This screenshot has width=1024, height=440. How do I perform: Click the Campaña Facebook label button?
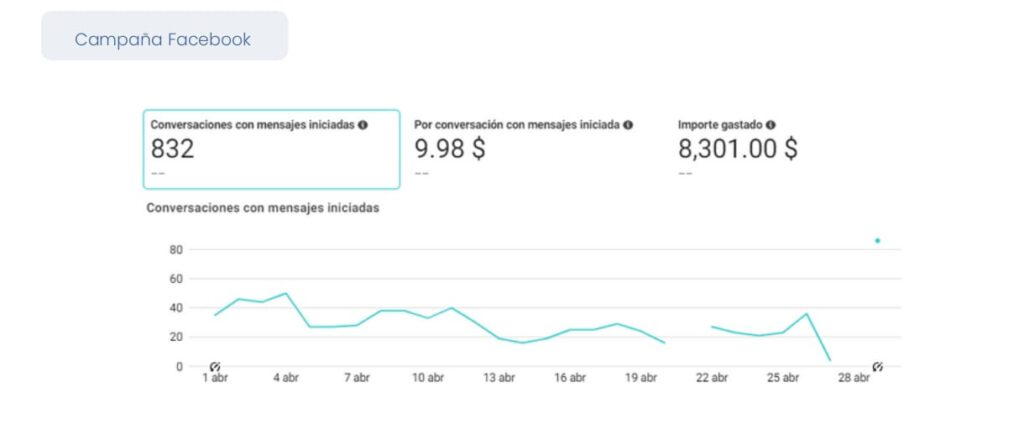164,40
